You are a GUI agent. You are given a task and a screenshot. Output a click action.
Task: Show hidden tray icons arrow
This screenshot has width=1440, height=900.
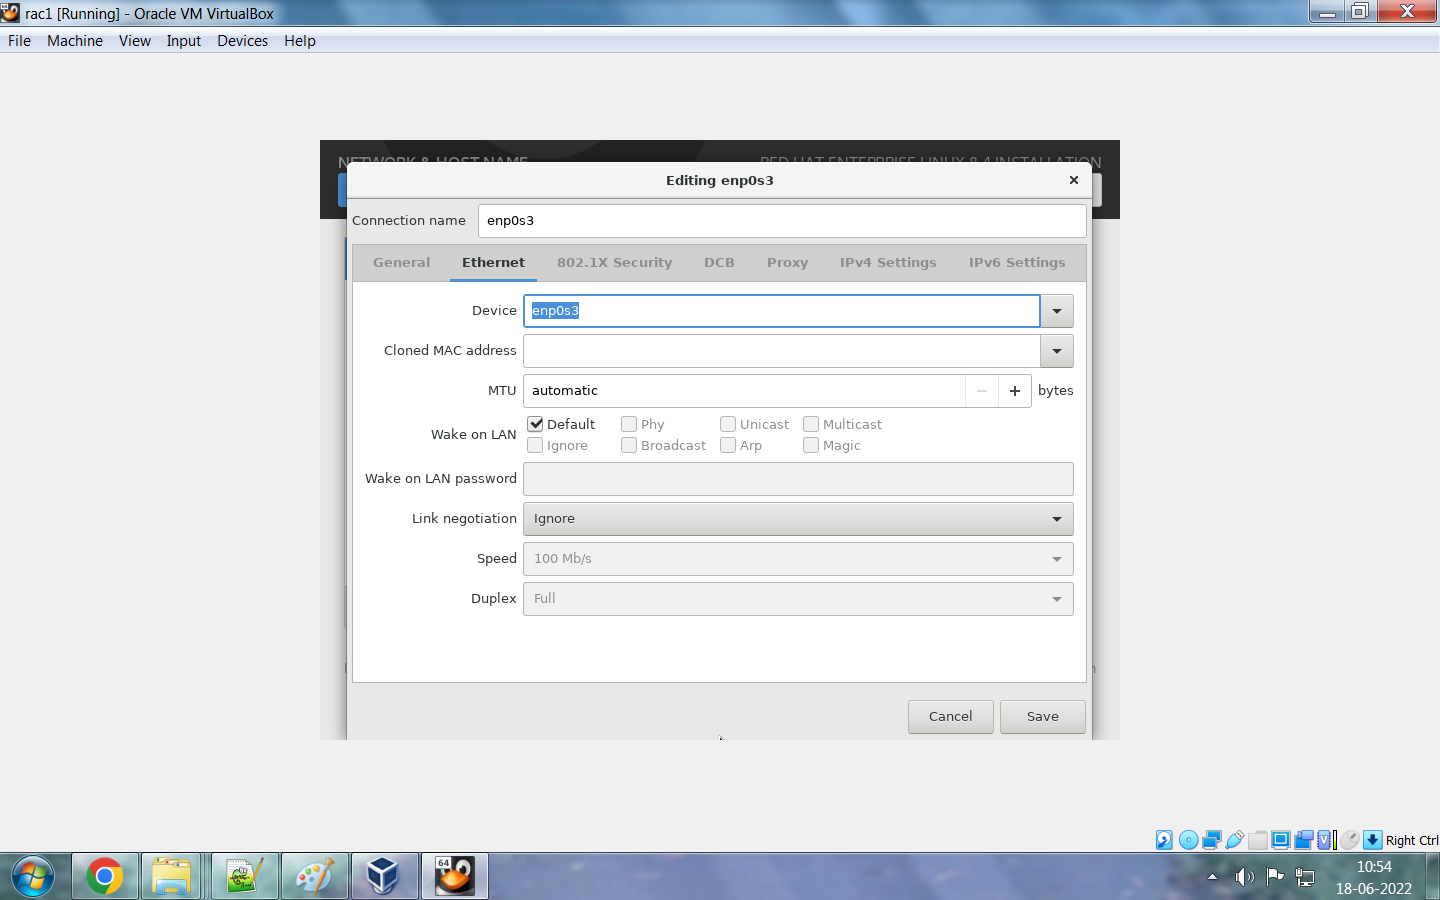(1213, 877)
